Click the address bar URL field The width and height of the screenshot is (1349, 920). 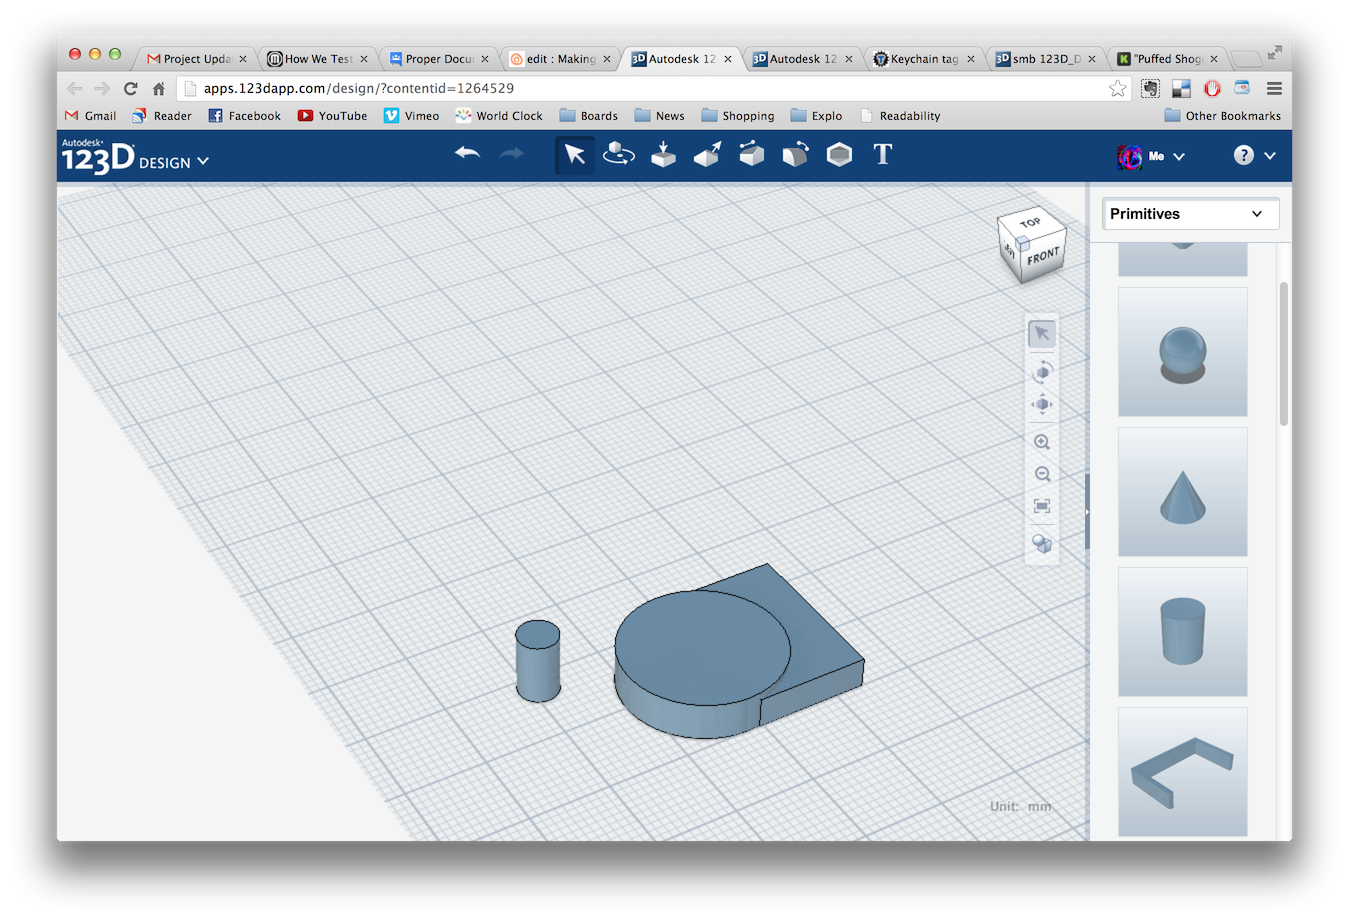[655, 88]
